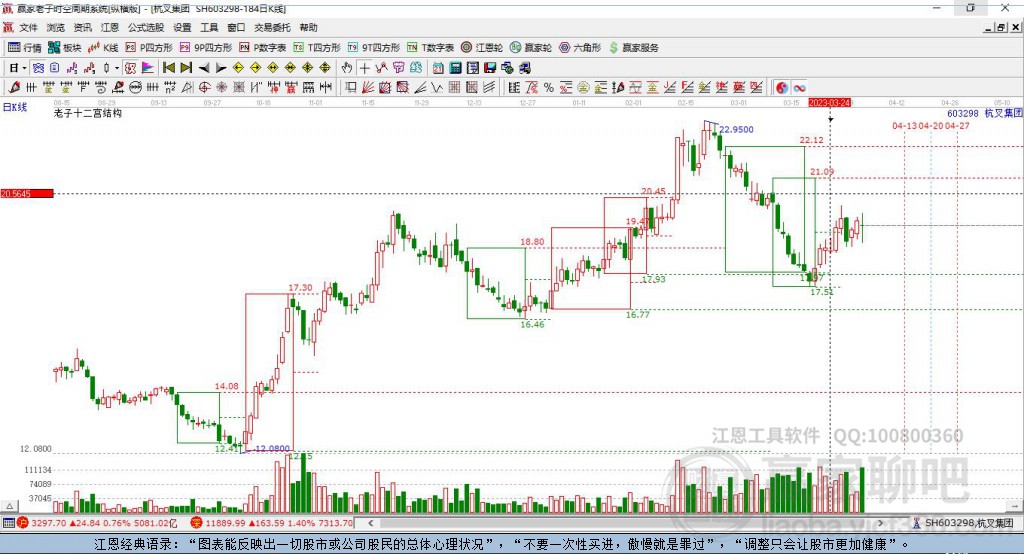Switch to the K线 chart view
The width and height of the screenshot is (1024, 554).
coord(103,47)
